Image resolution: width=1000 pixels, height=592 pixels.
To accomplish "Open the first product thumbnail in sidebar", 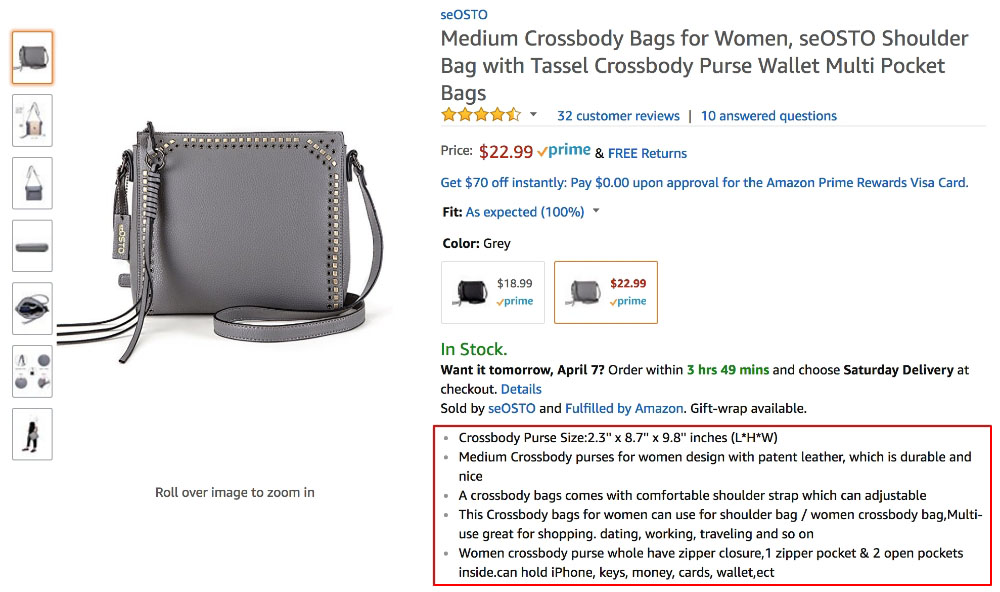I will pyautogui.click(x=31, y=57).
